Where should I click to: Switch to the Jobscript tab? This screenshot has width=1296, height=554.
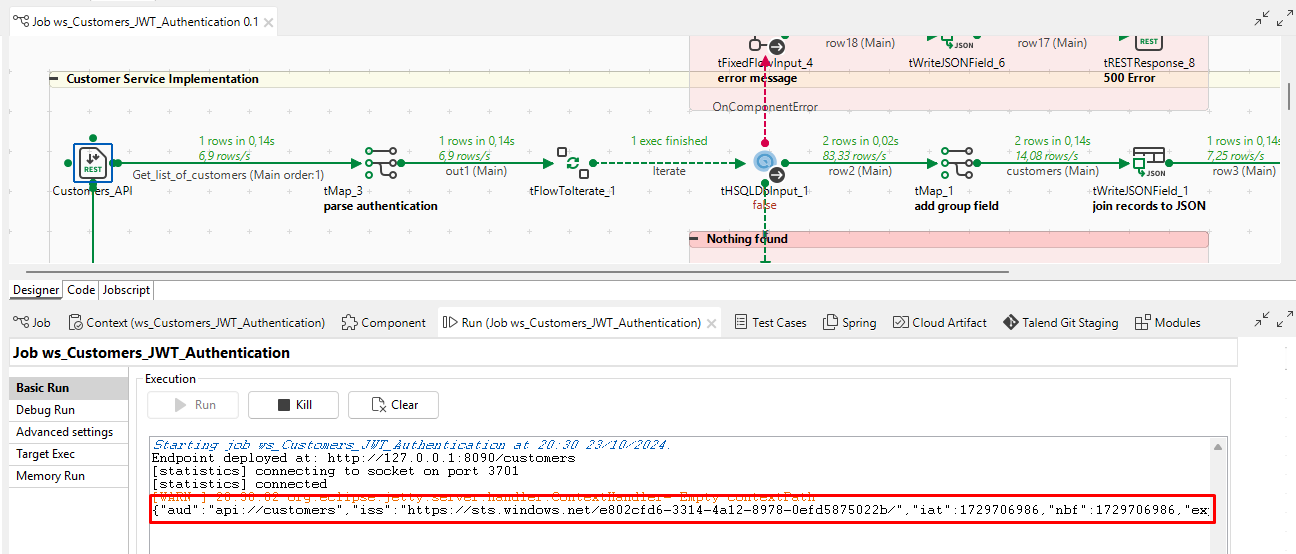(127, 290)
